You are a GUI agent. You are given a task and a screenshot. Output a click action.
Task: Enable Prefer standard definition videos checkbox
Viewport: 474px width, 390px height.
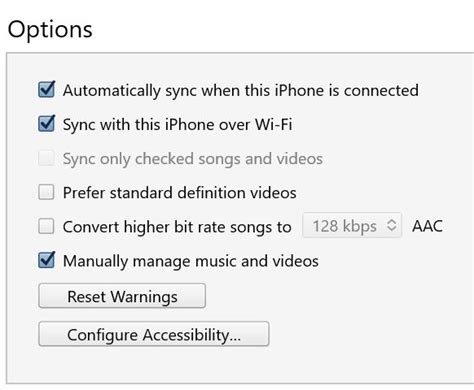[x=46, y=192]
